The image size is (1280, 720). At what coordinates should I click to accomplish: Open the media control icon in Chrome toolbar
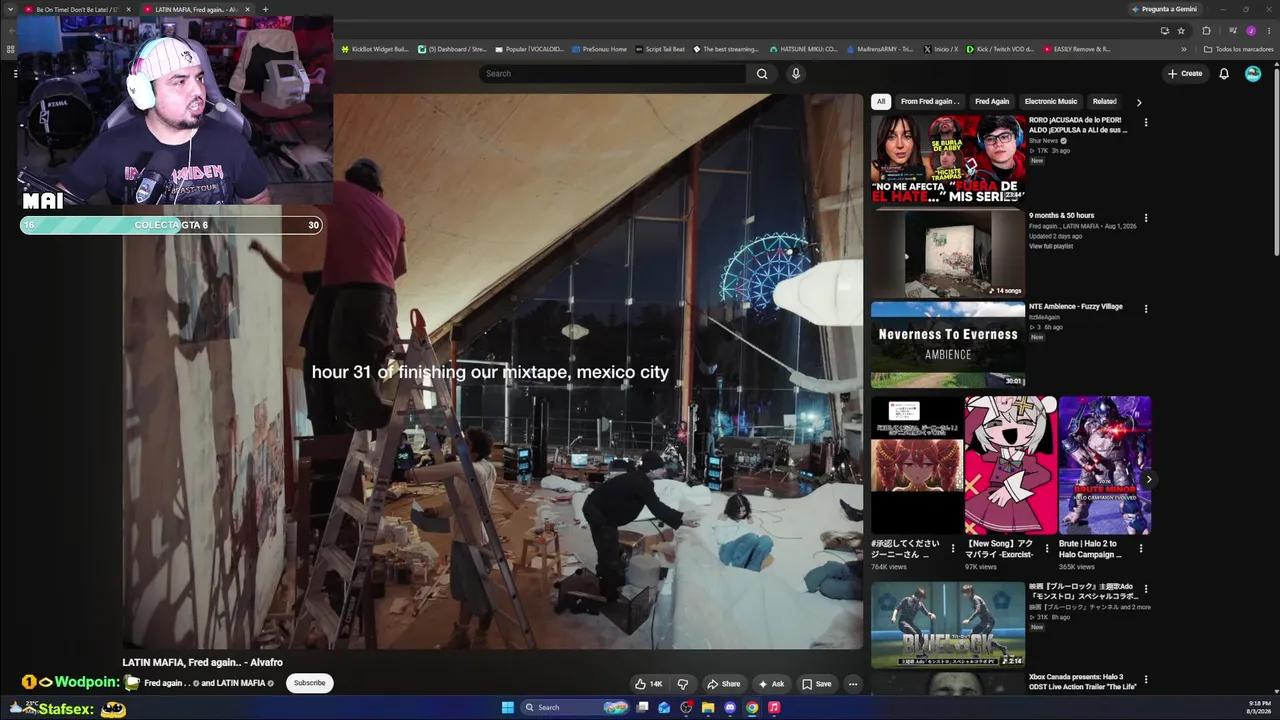point(1233,30)
